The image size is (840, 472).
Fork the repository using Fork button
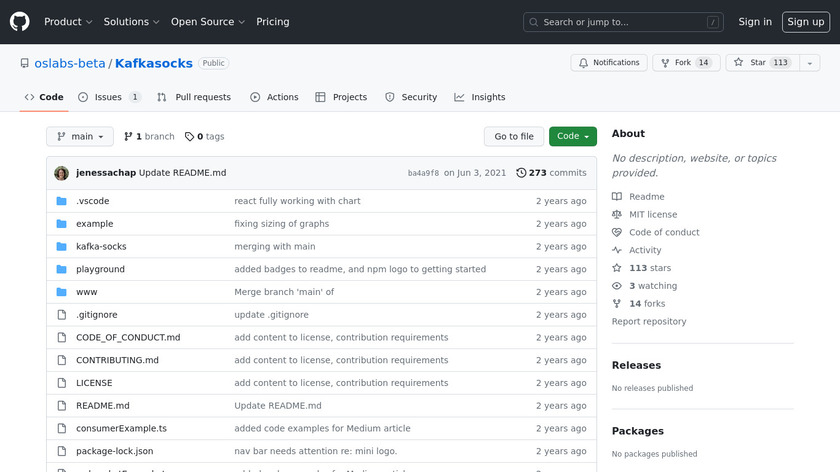(x=685, y=63)
